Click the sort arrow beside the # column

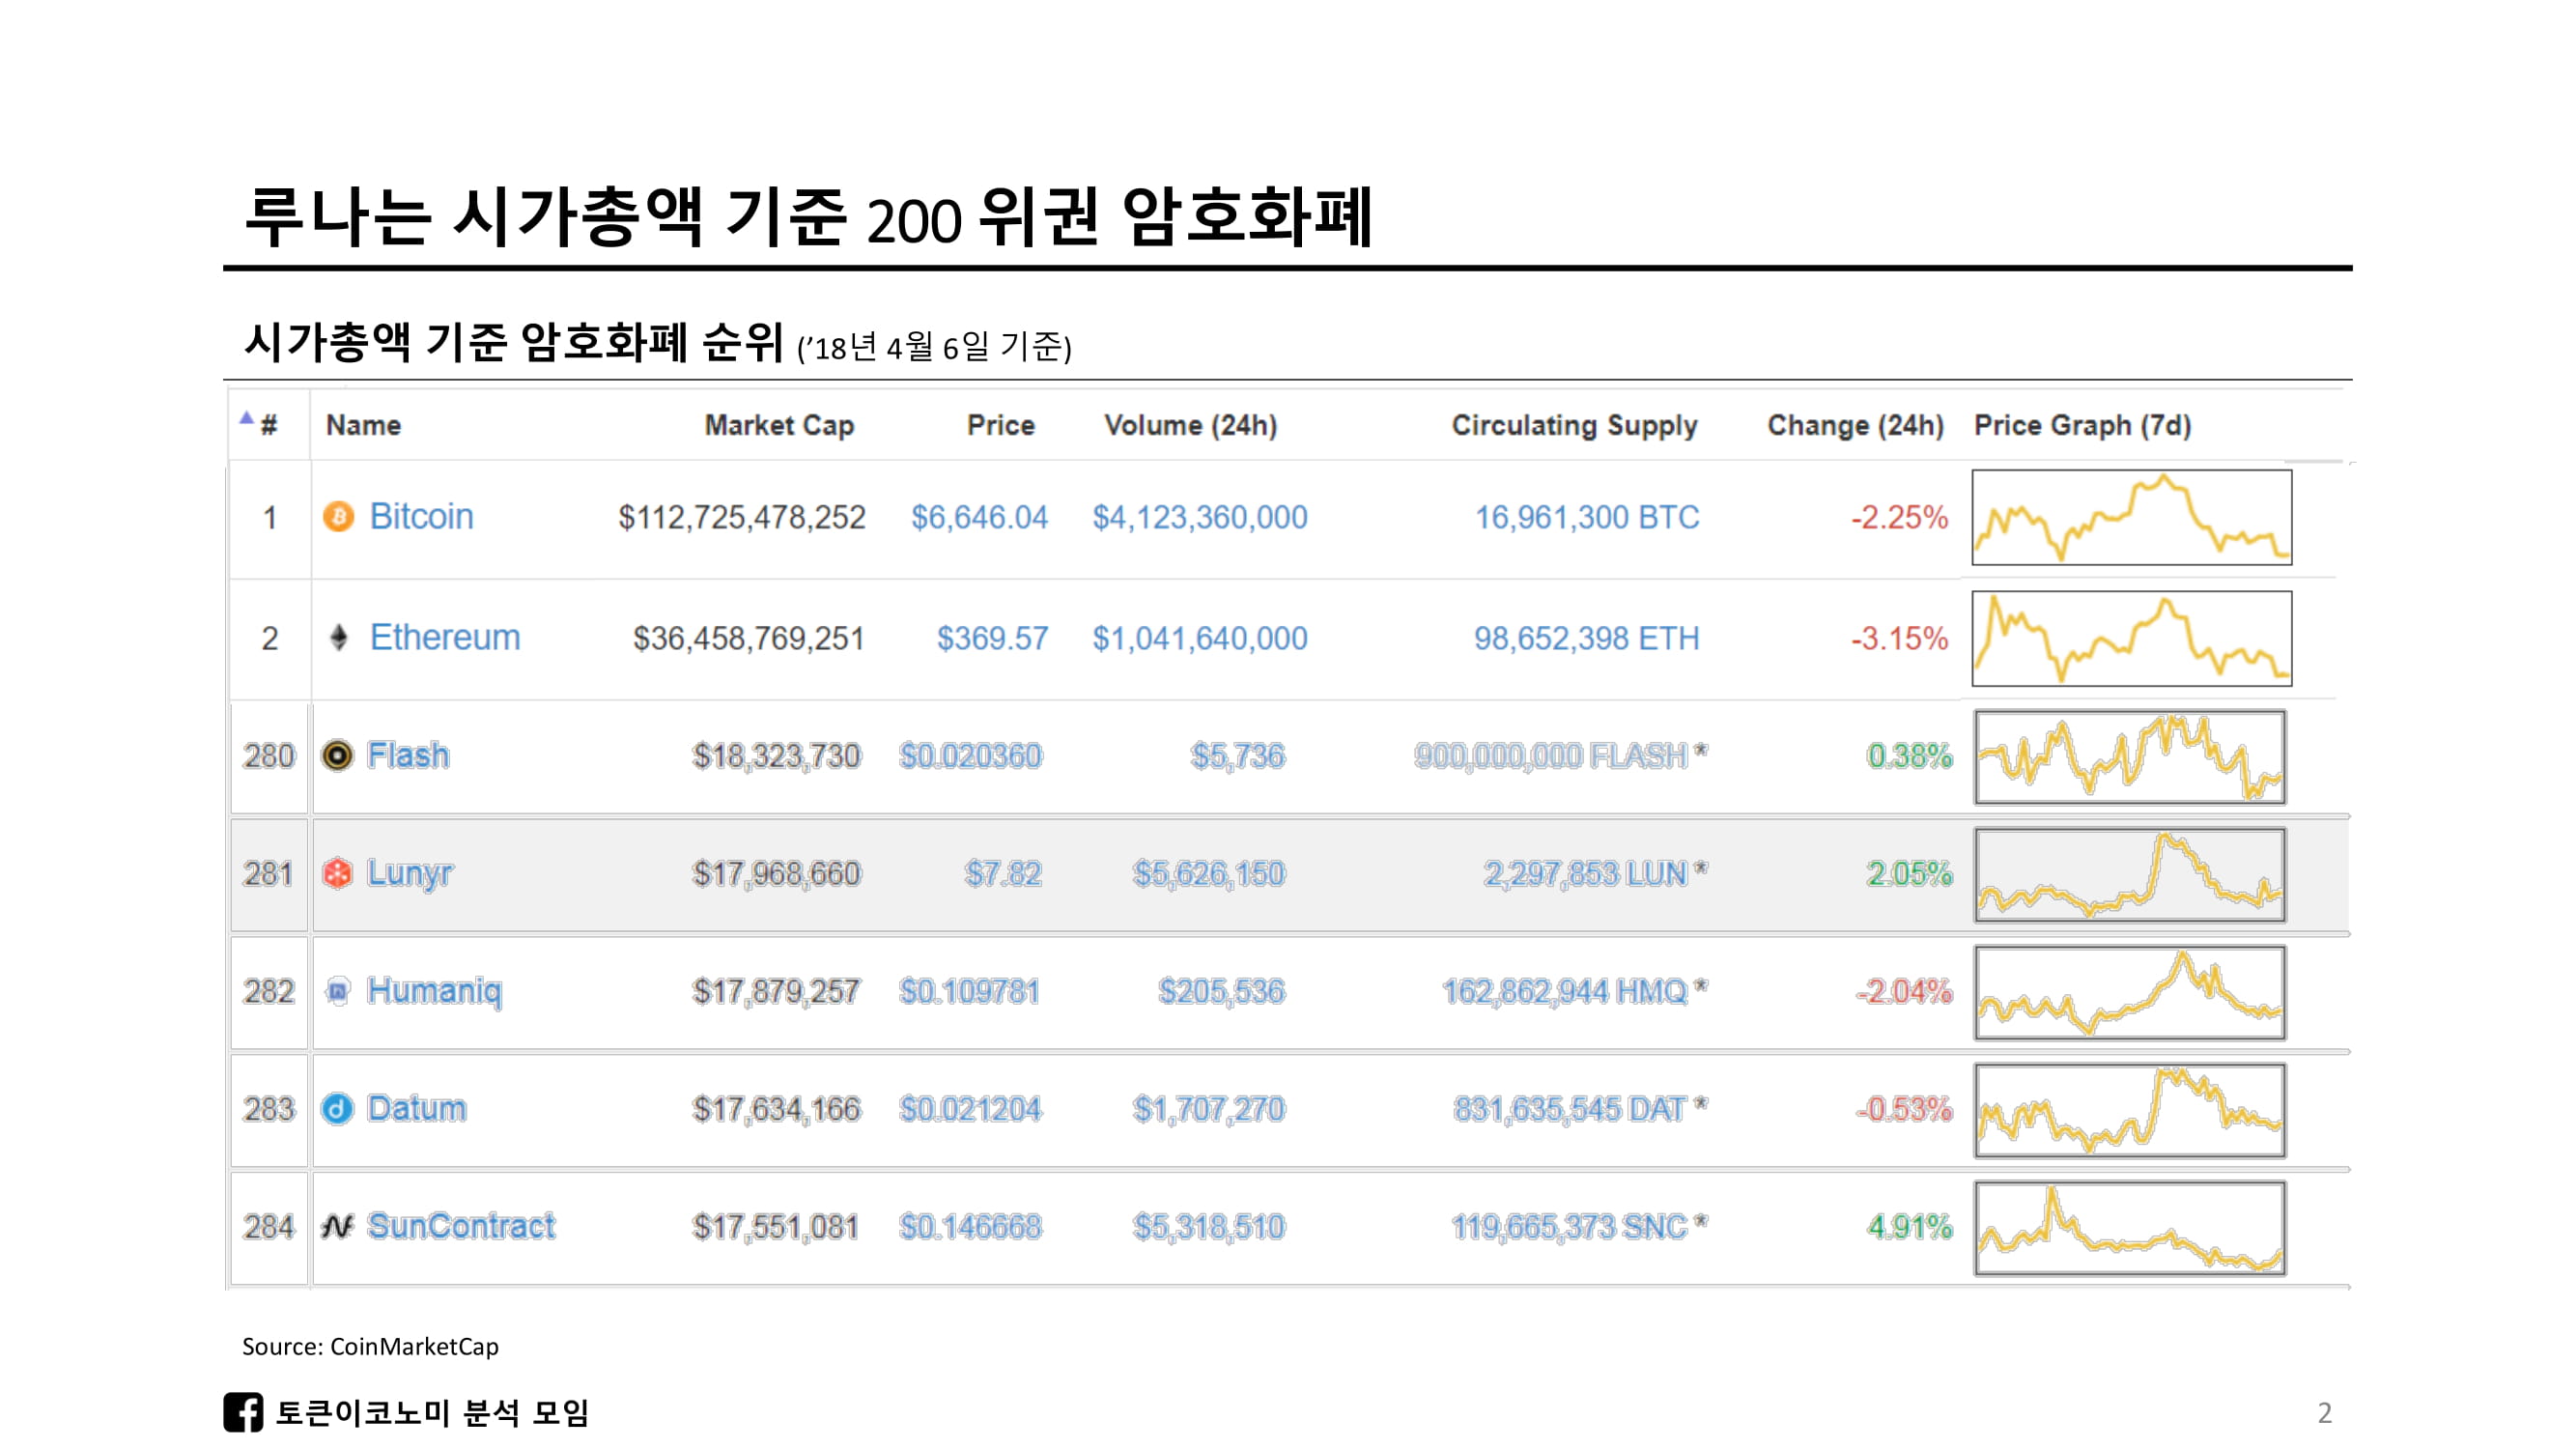pos(246,418)
